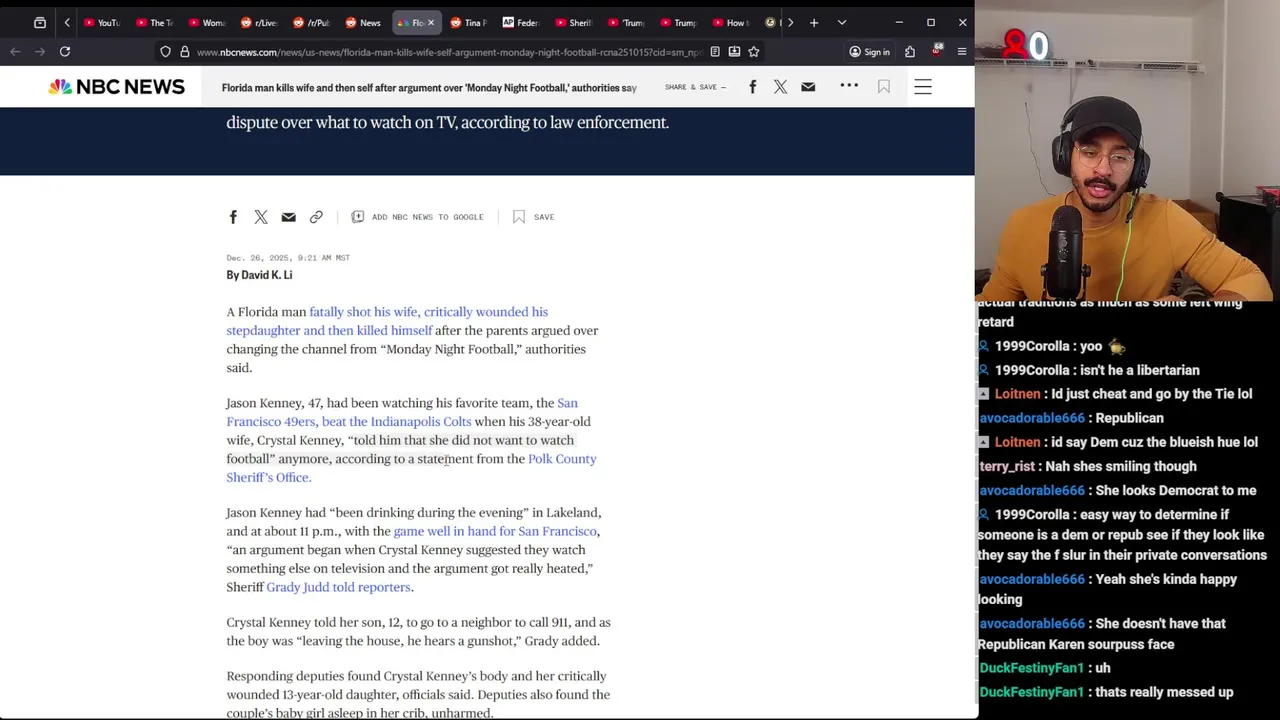Open Polk County Sheriff's Office link
Viewport: 1280px width, 720px height.
pos(411,468)
